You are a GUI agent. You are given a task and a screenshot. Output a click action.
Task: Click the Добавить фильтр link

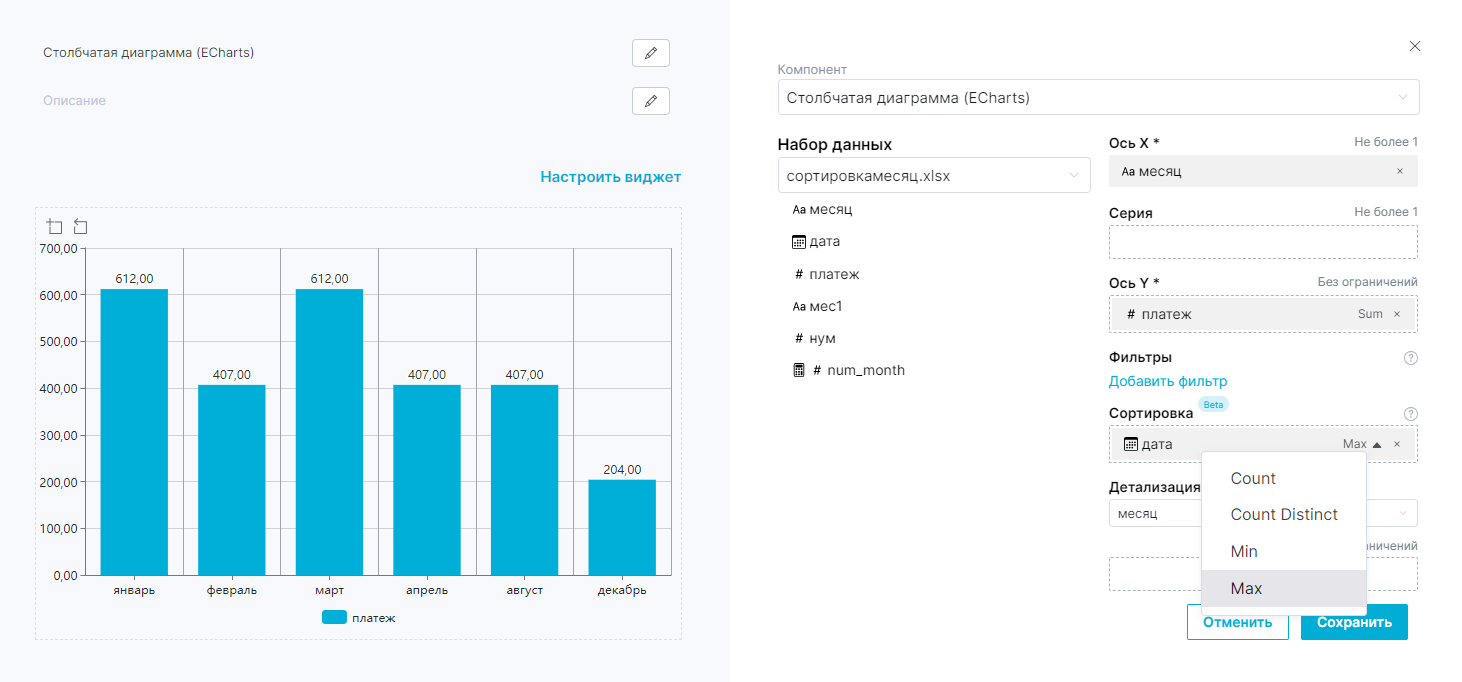click(1168, 381)
